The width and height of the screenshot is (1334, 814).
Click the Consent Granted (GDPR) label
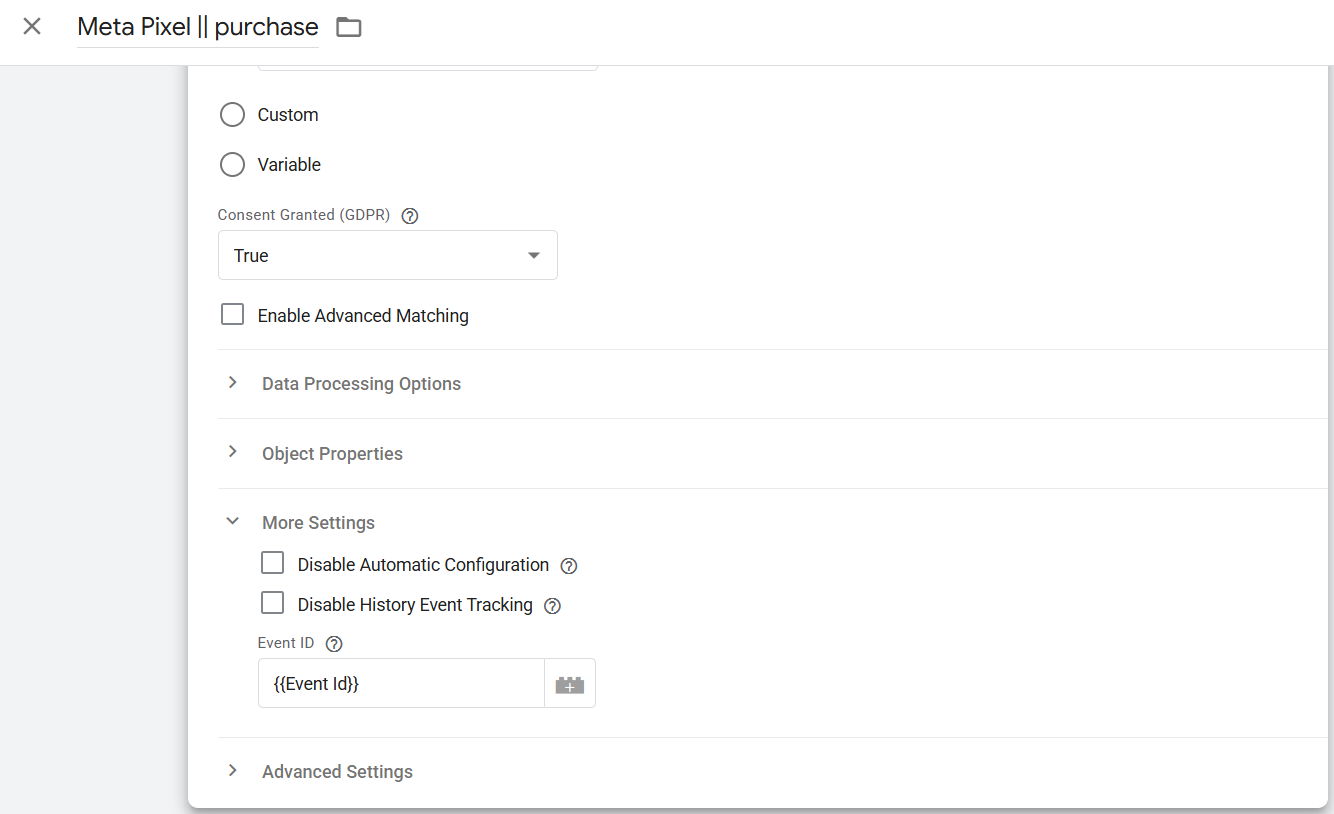point(304,216)
